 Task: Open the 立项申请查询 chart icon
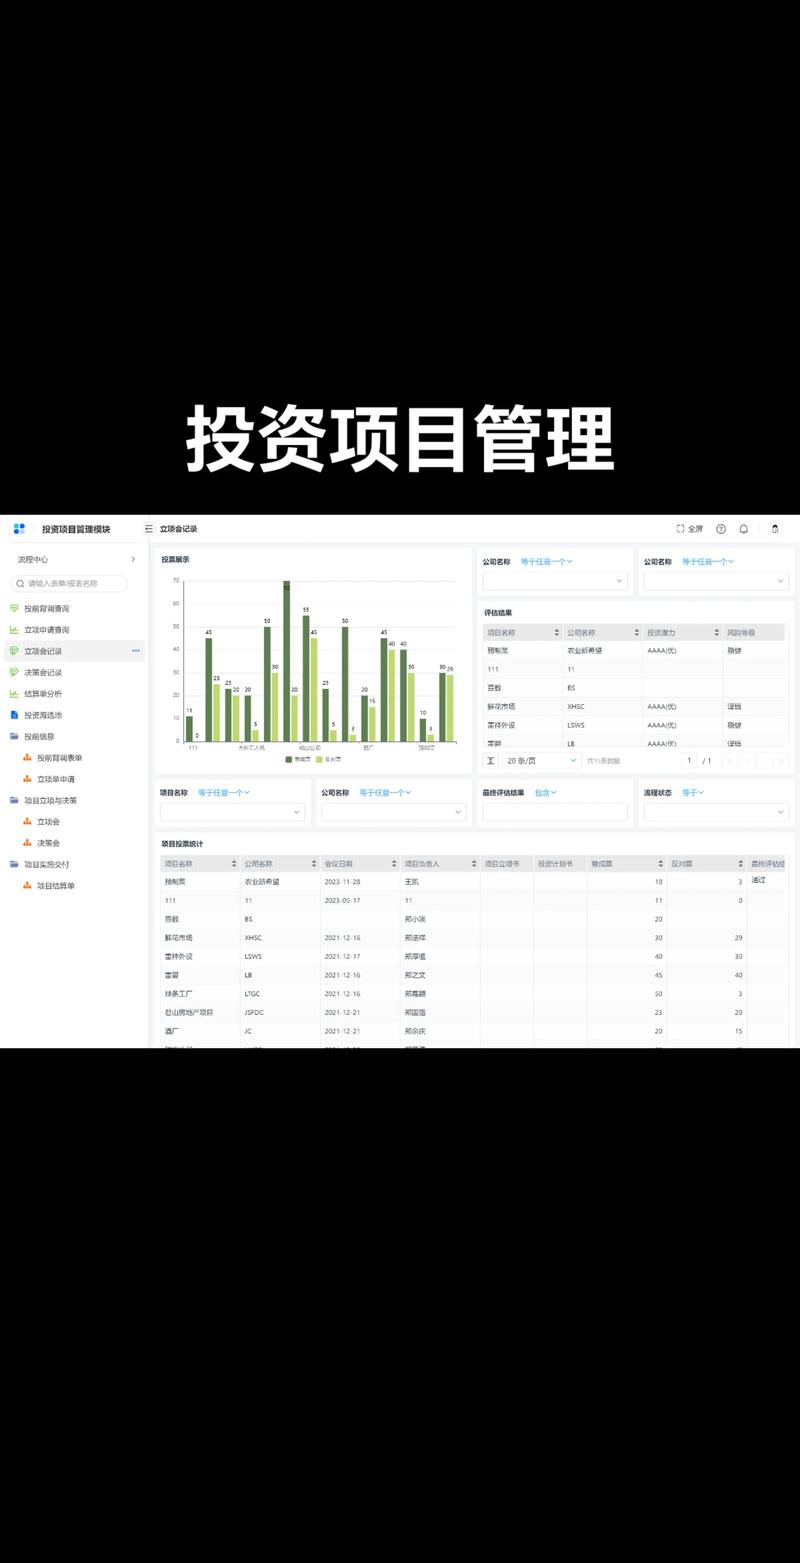pos(13,629)
